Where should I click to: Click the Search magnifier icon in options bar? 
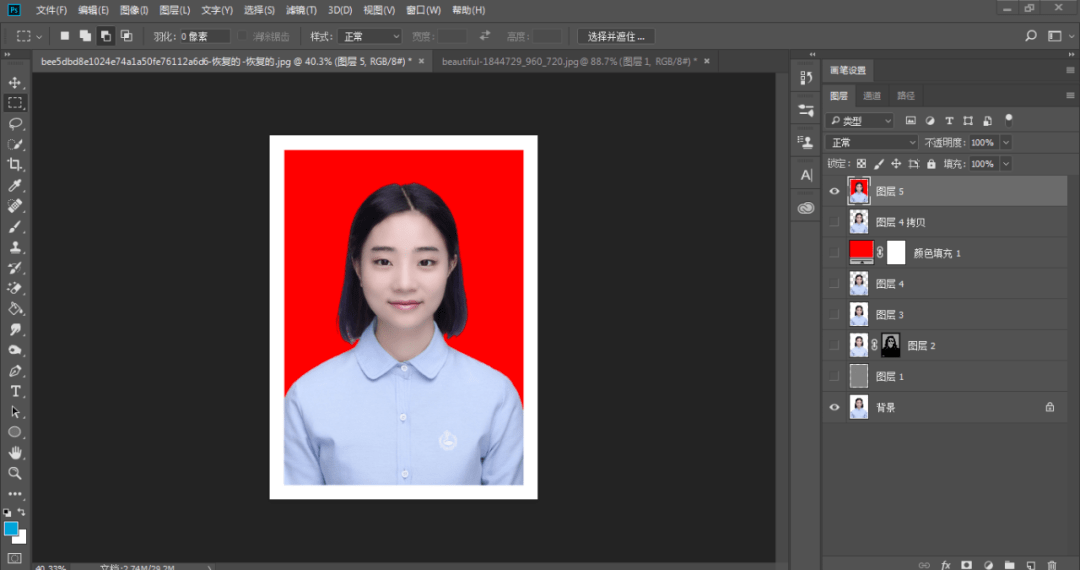[x=1030, y=36]
